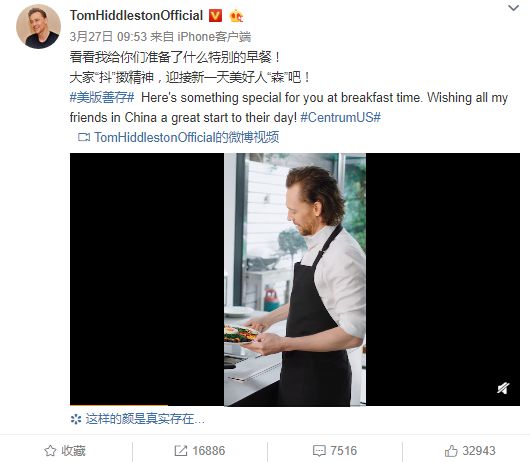Open comments via the speech bubble icon

[319, 451]
